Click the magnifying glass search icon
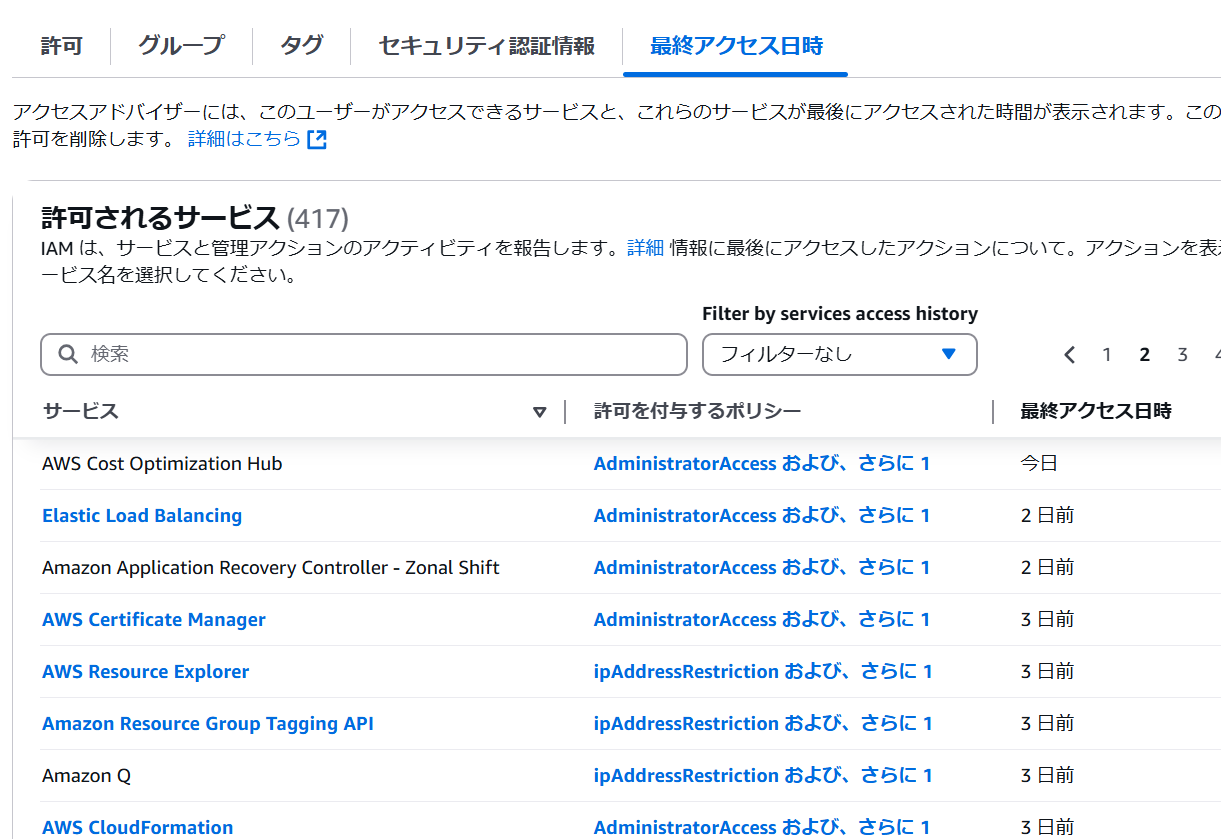1221x839 pixels. [68, 354]
